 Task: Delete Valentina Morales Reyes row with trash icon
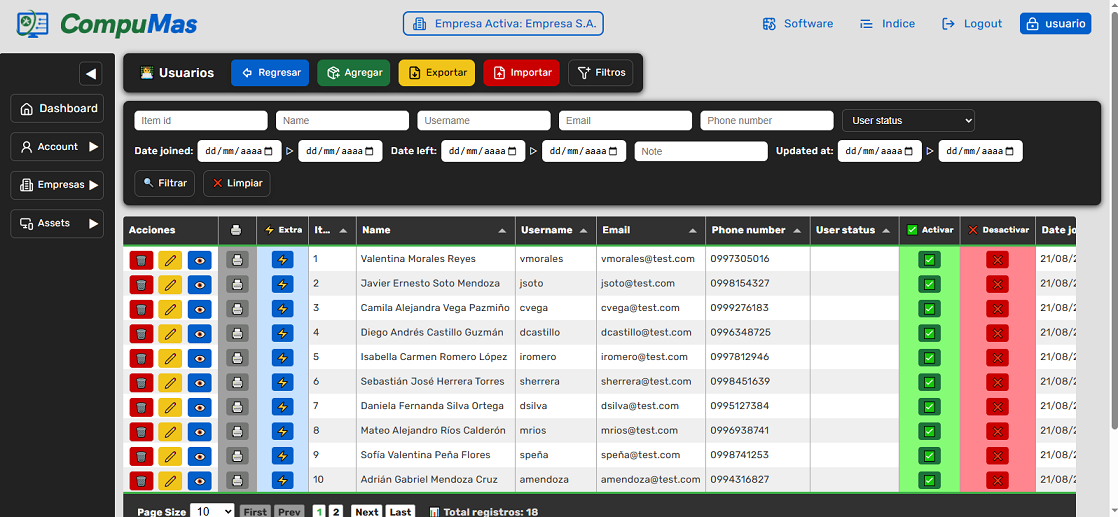[x=141, y=259]
